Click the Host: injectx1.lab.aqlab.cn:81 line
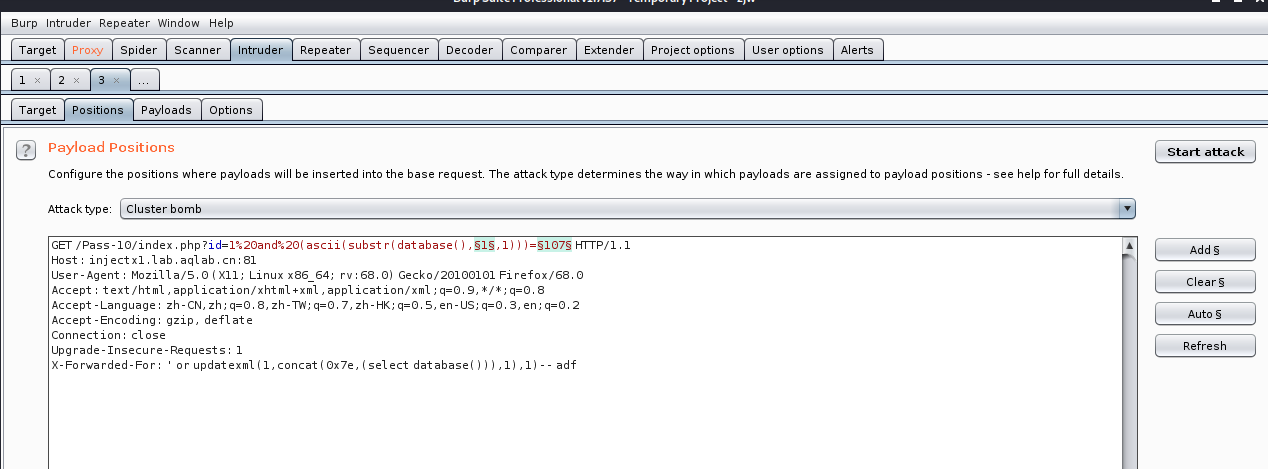The height and width of the screenshot is (469, 1268). coord(153,260)
